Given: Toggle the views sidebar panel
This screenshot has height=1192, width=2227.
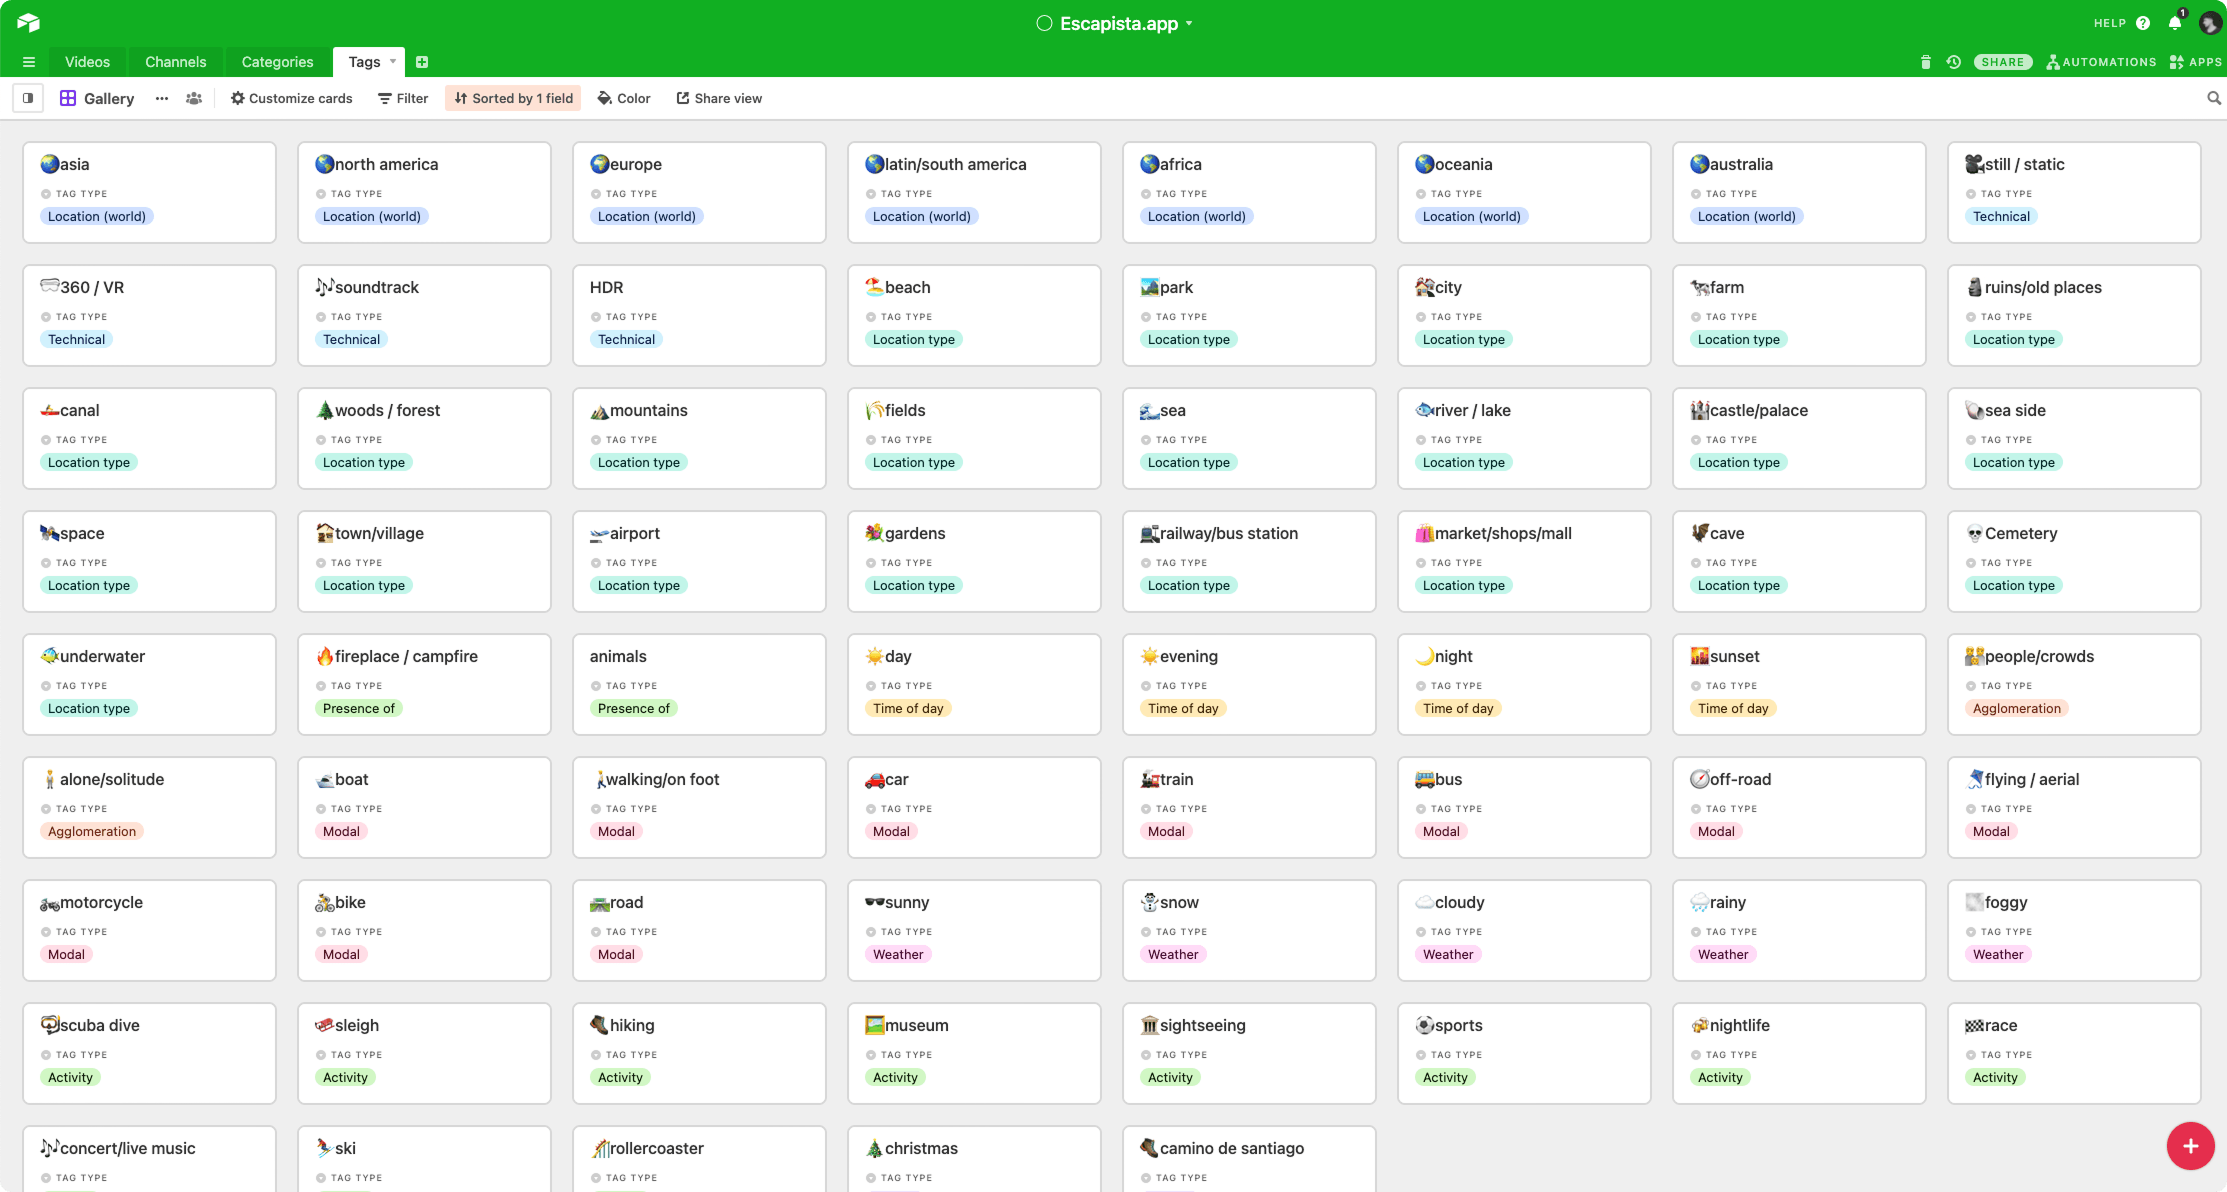Looking at the screenshot, I should (28, 98).
